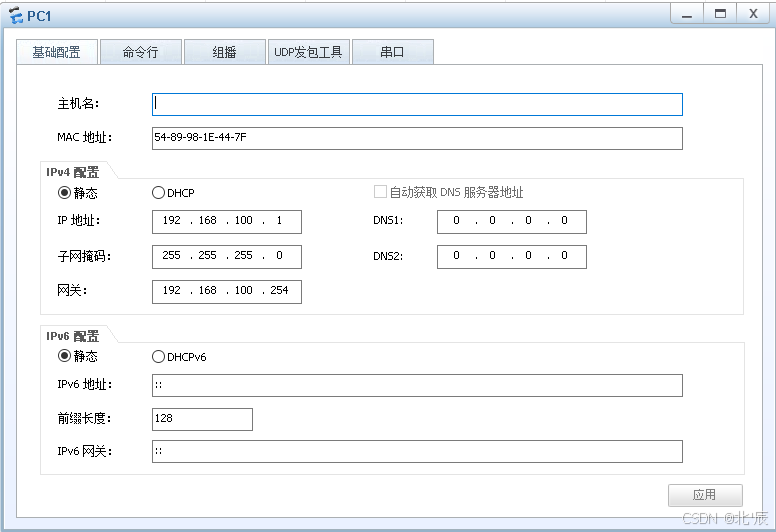Maximize the PC1 window

pyautogui.click(x=721, y=13)
